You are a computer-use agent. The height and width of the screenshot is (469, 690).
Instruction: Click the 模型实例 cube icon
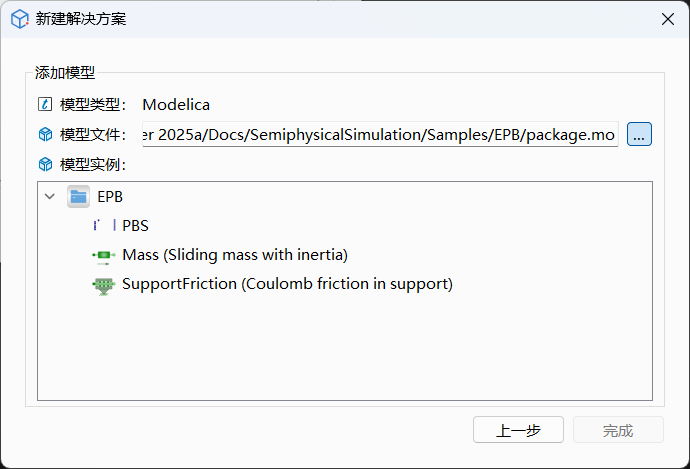(x=44, y=165)
